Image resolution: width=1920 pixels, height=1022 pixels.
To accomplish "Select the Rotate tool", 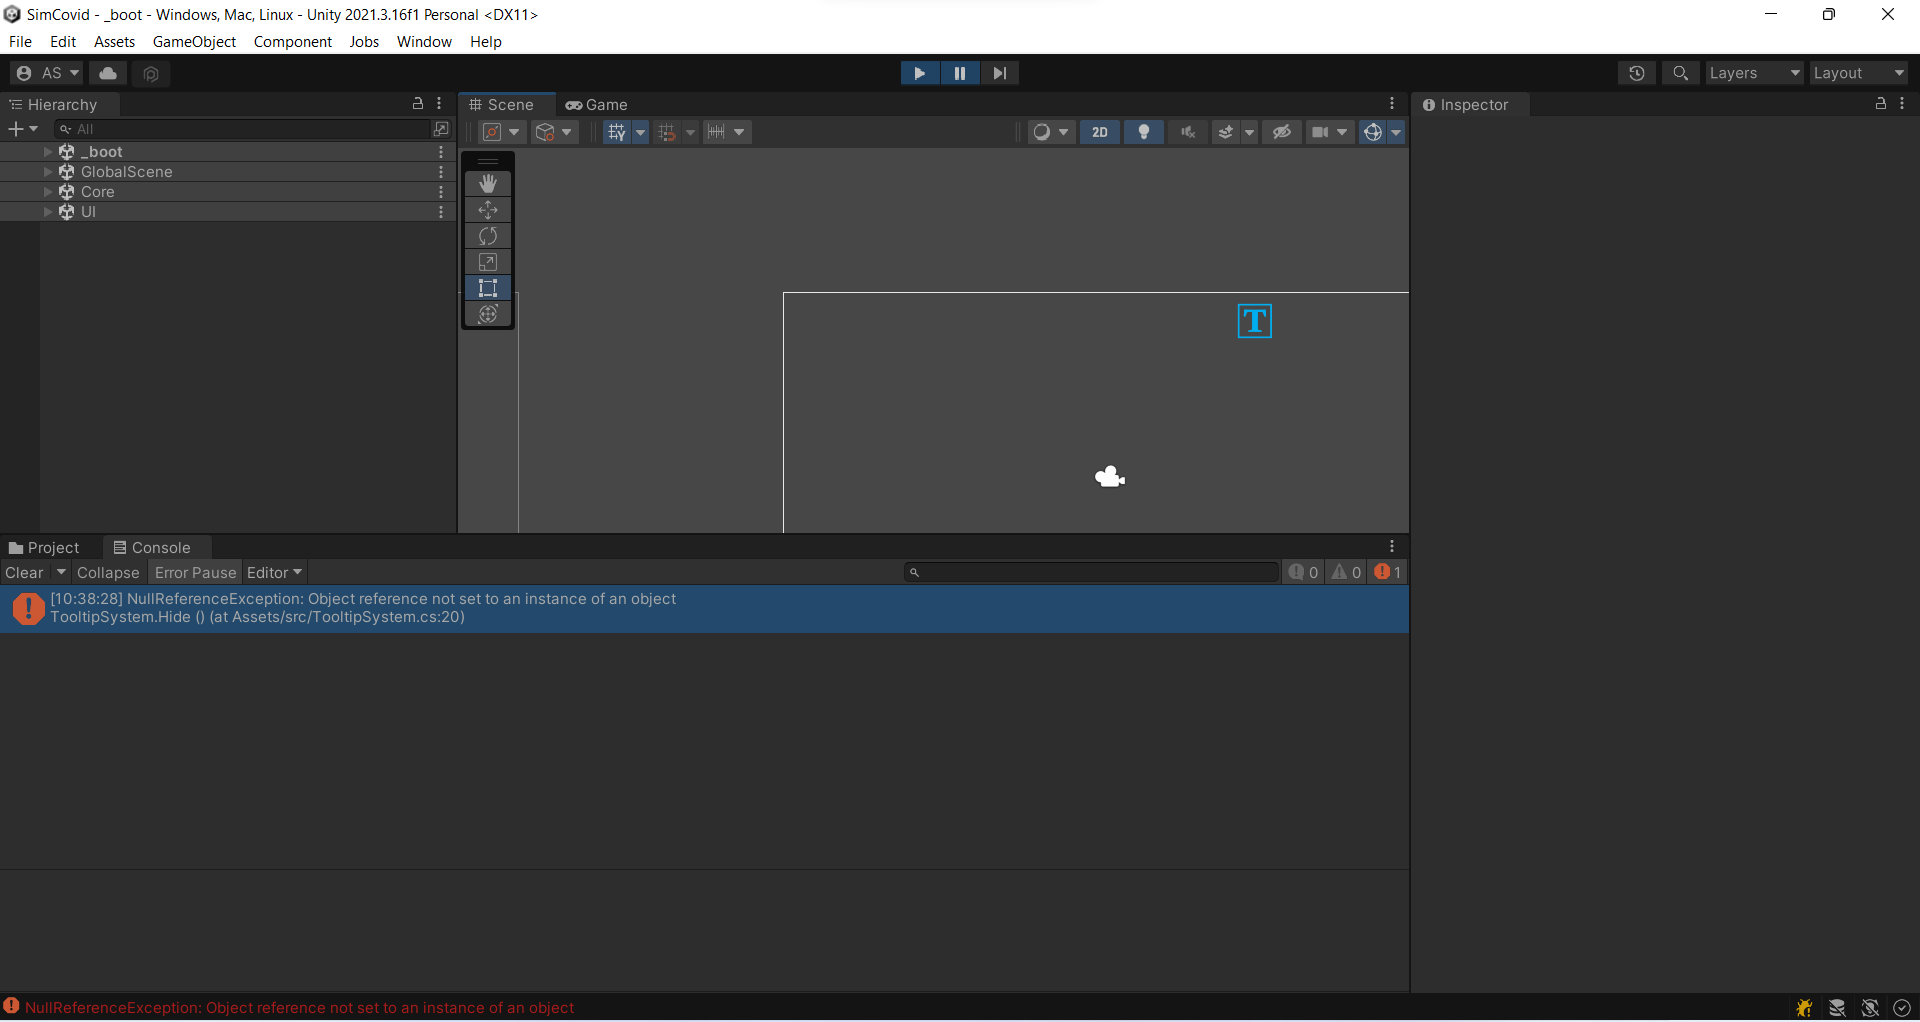I will click(x=487, y=235).
